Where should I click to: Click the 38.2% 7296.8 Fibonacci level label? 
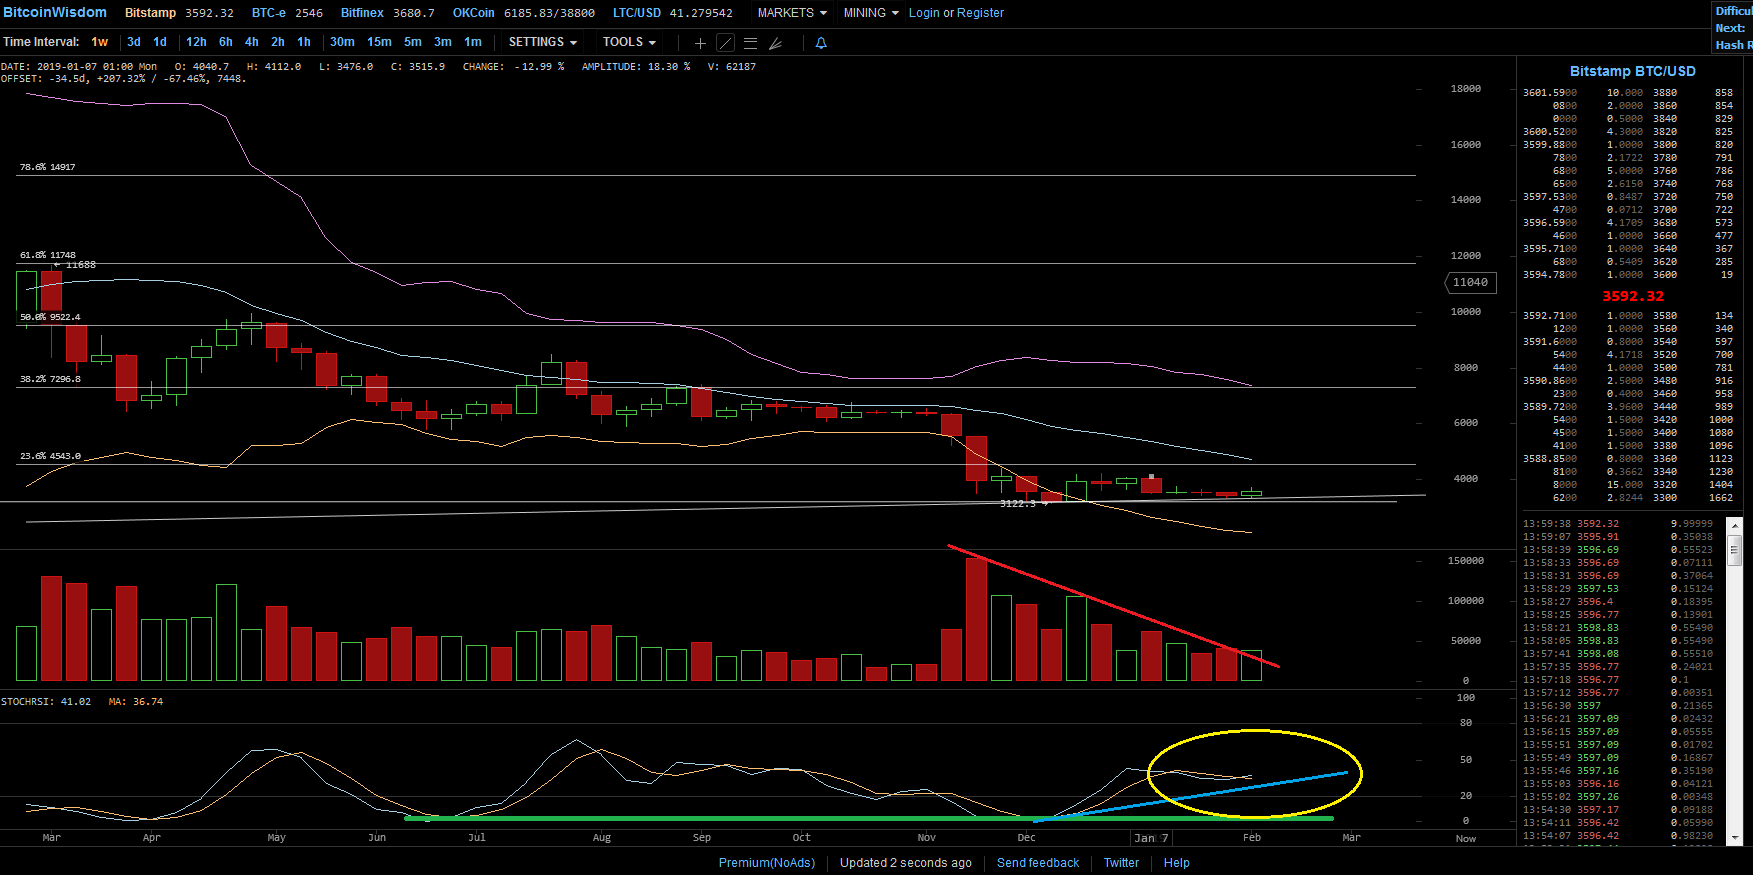(50, 379)
